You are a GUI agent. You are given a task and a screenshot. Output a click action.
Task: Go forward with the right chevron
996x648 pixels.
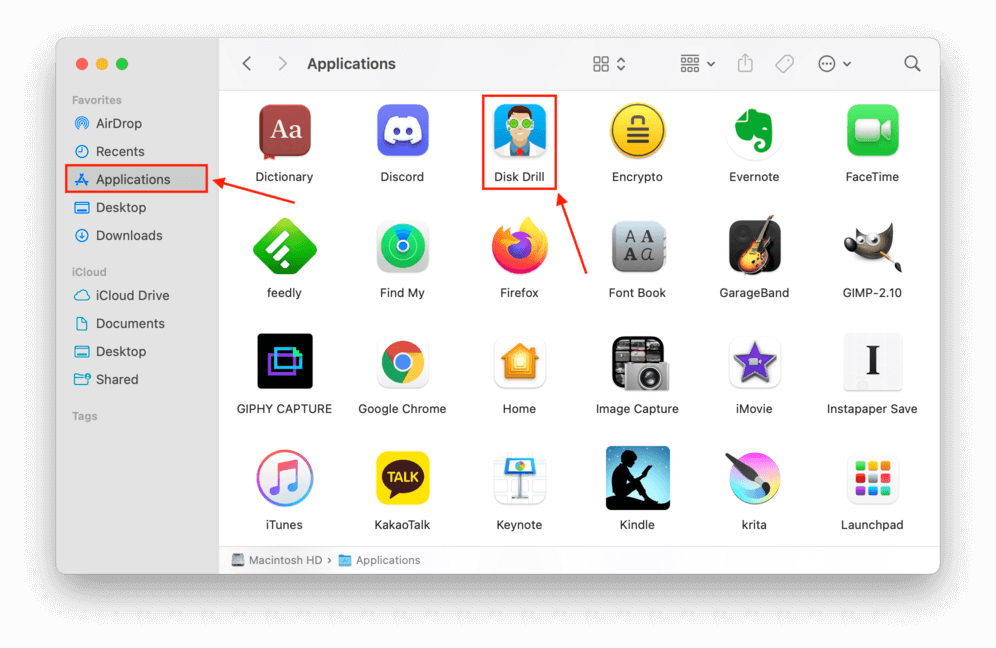tap(283, 64)
